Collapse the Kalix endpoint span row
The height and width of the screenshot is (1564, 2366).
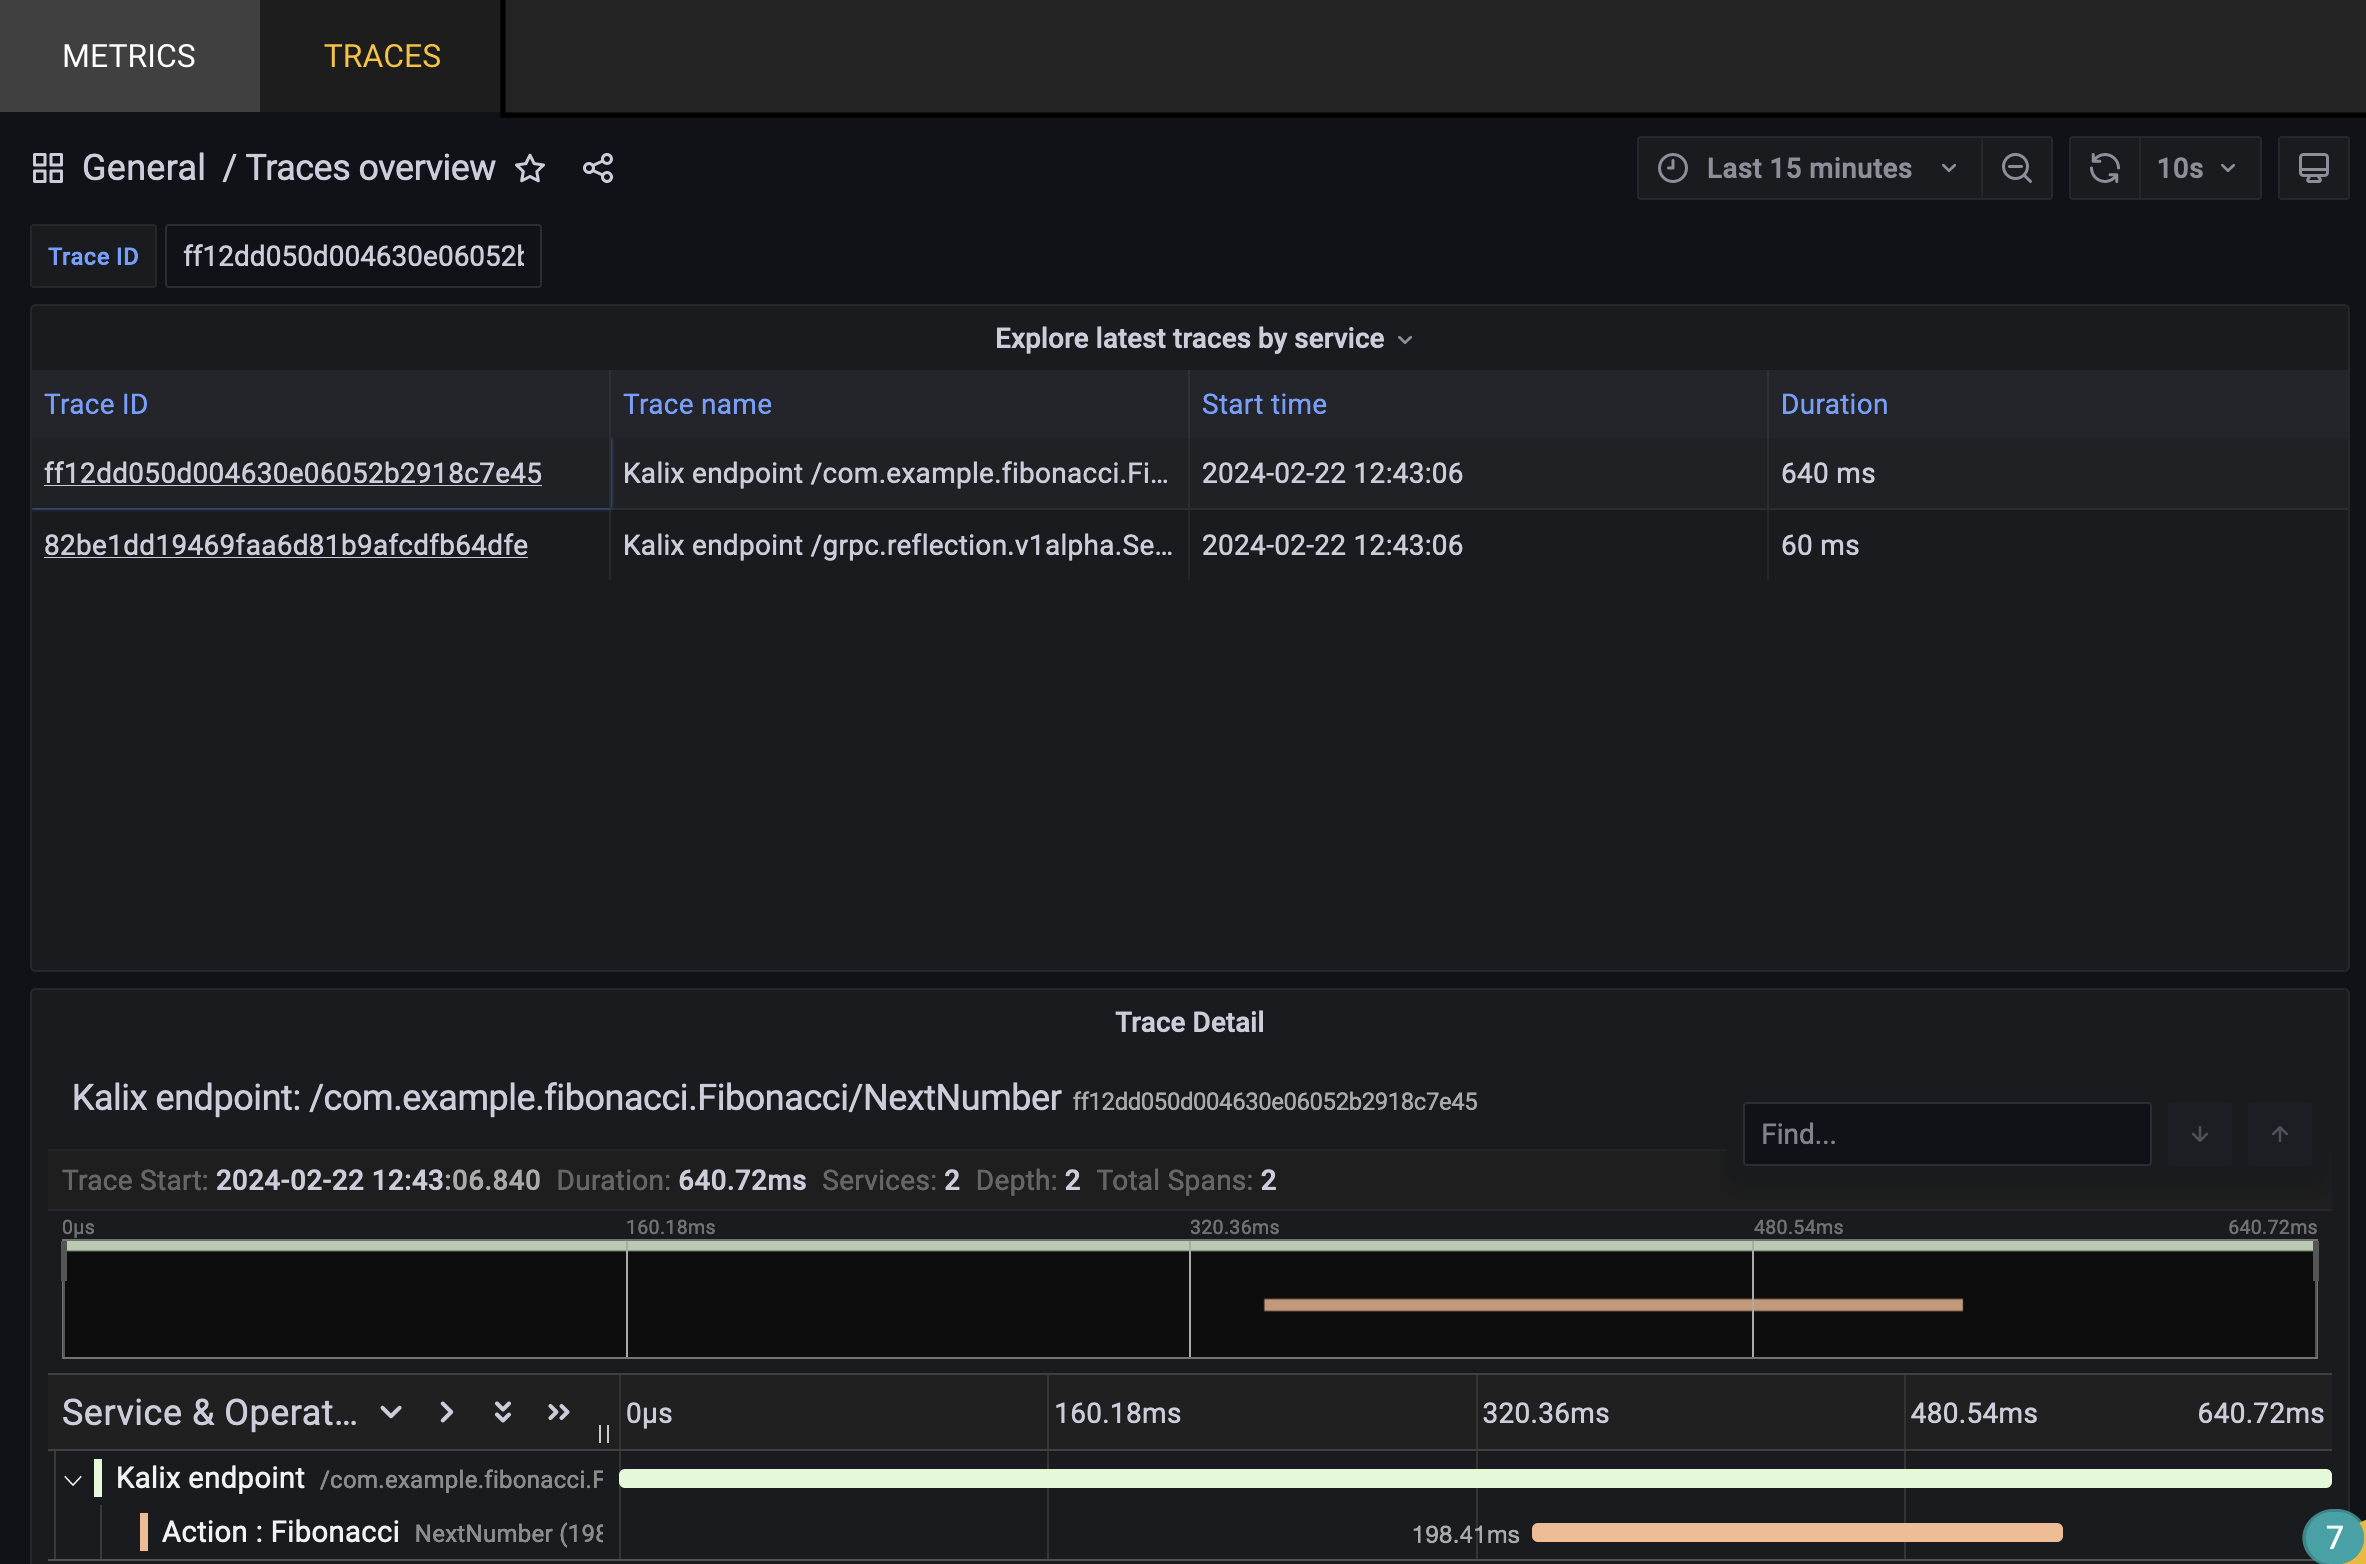[x=71, y=1479]
